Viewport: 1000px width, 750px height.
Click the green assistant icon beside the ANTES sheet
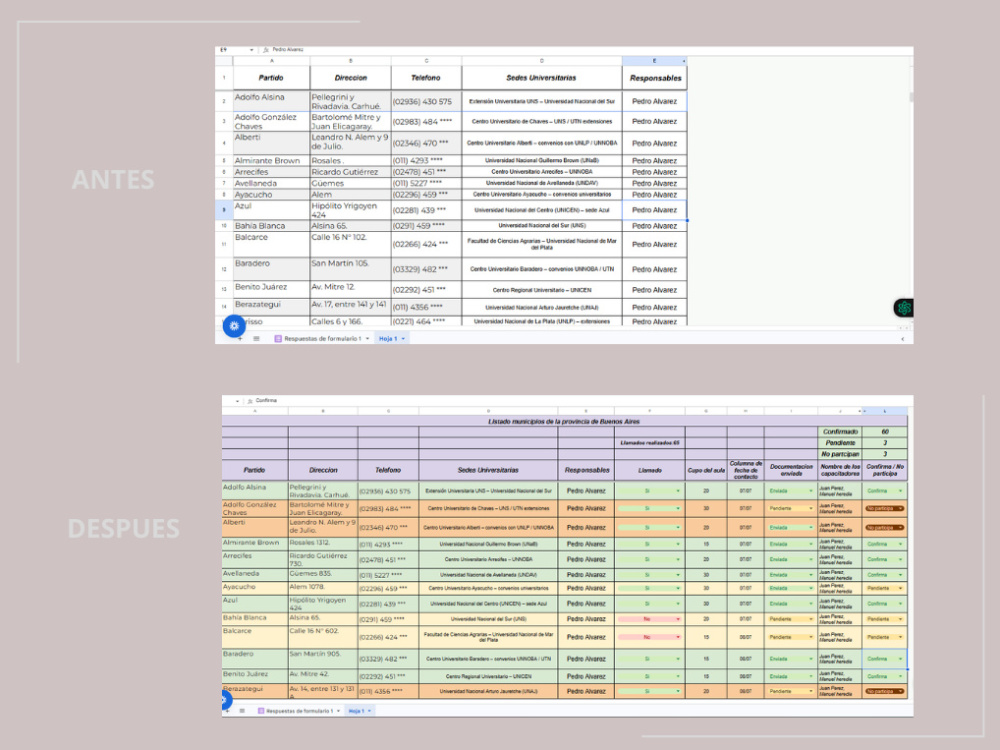pyautogui.click(x=904, y=308)
